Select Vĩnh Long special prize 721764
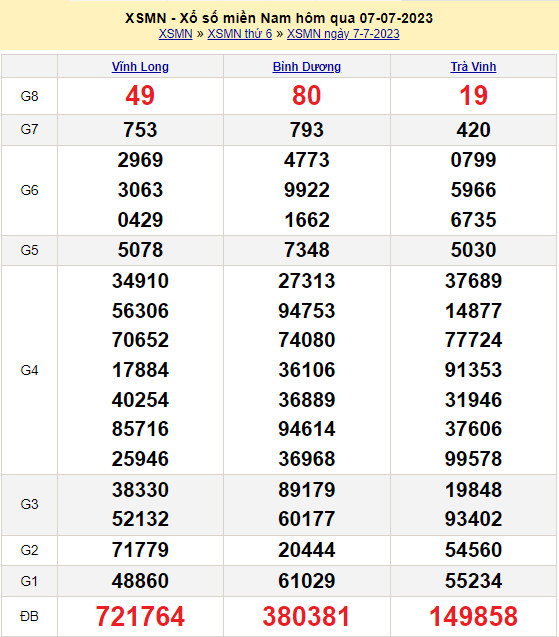The height and width of the screenshot is (637, 559). click(x=140, y=616)
